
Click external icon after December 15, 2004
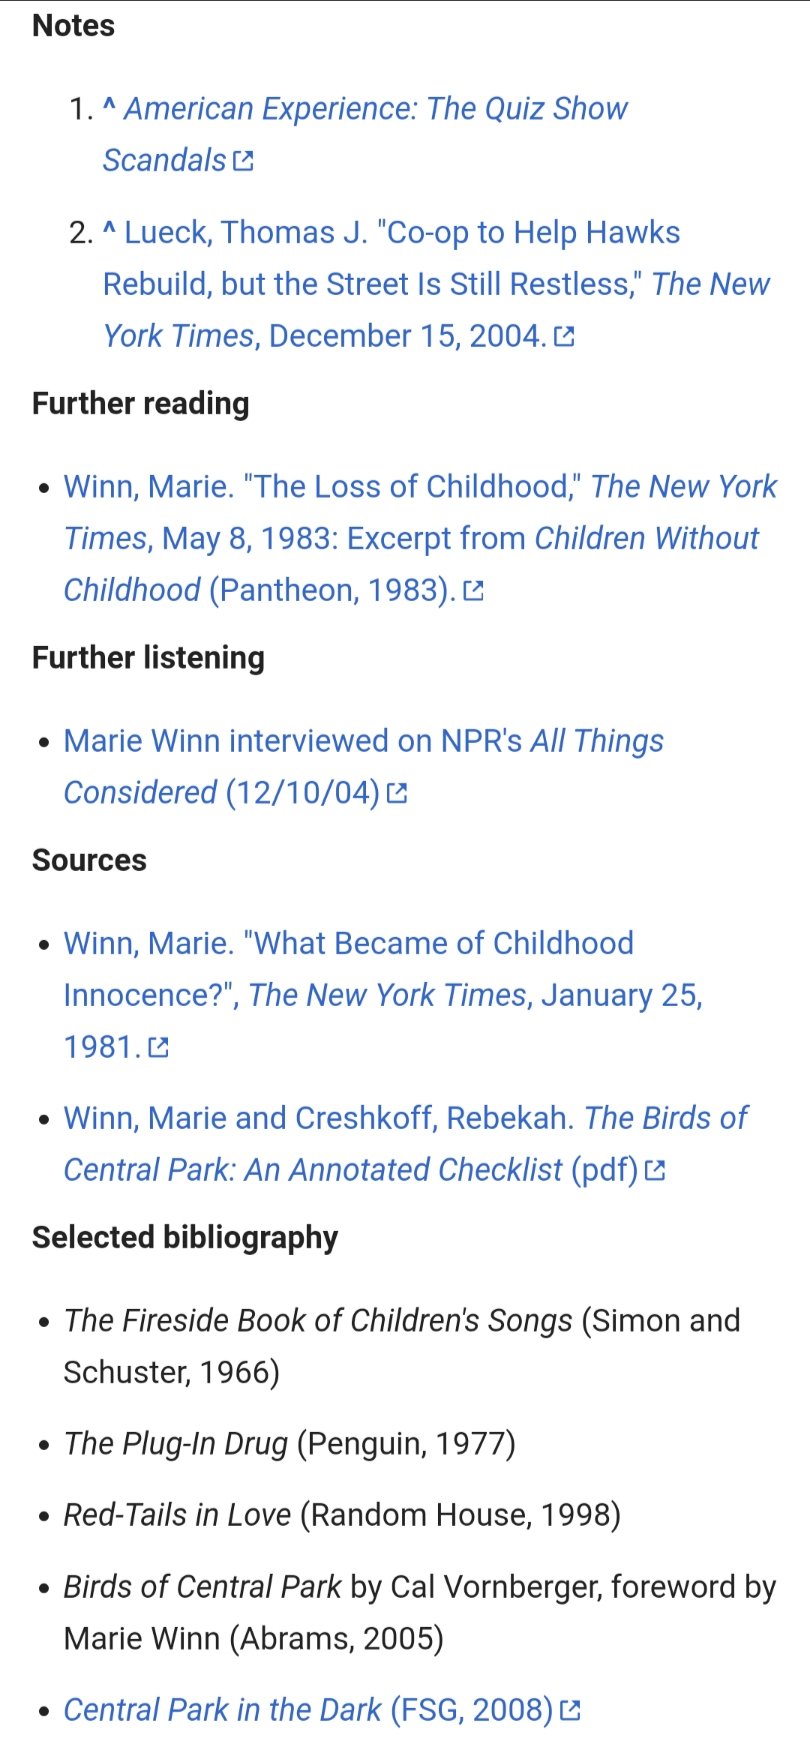(x=564, y=337)
